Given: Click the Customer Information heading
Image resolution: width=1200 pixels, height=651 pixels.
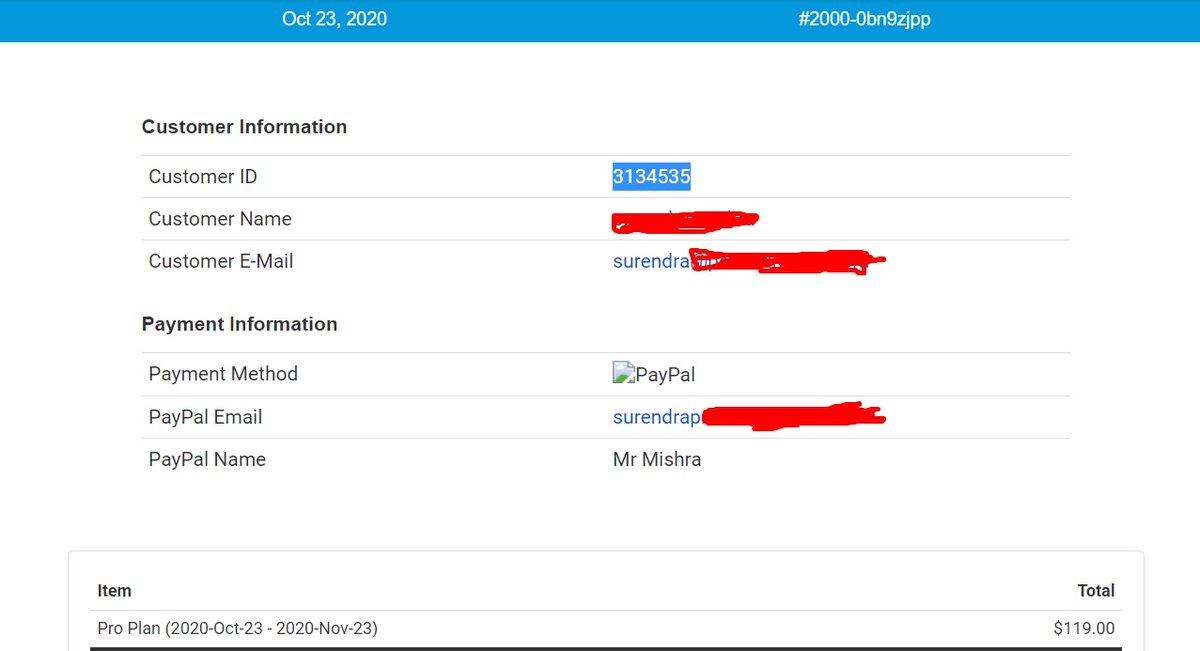Looking at the screenshot, I should [x=244, y=127].
